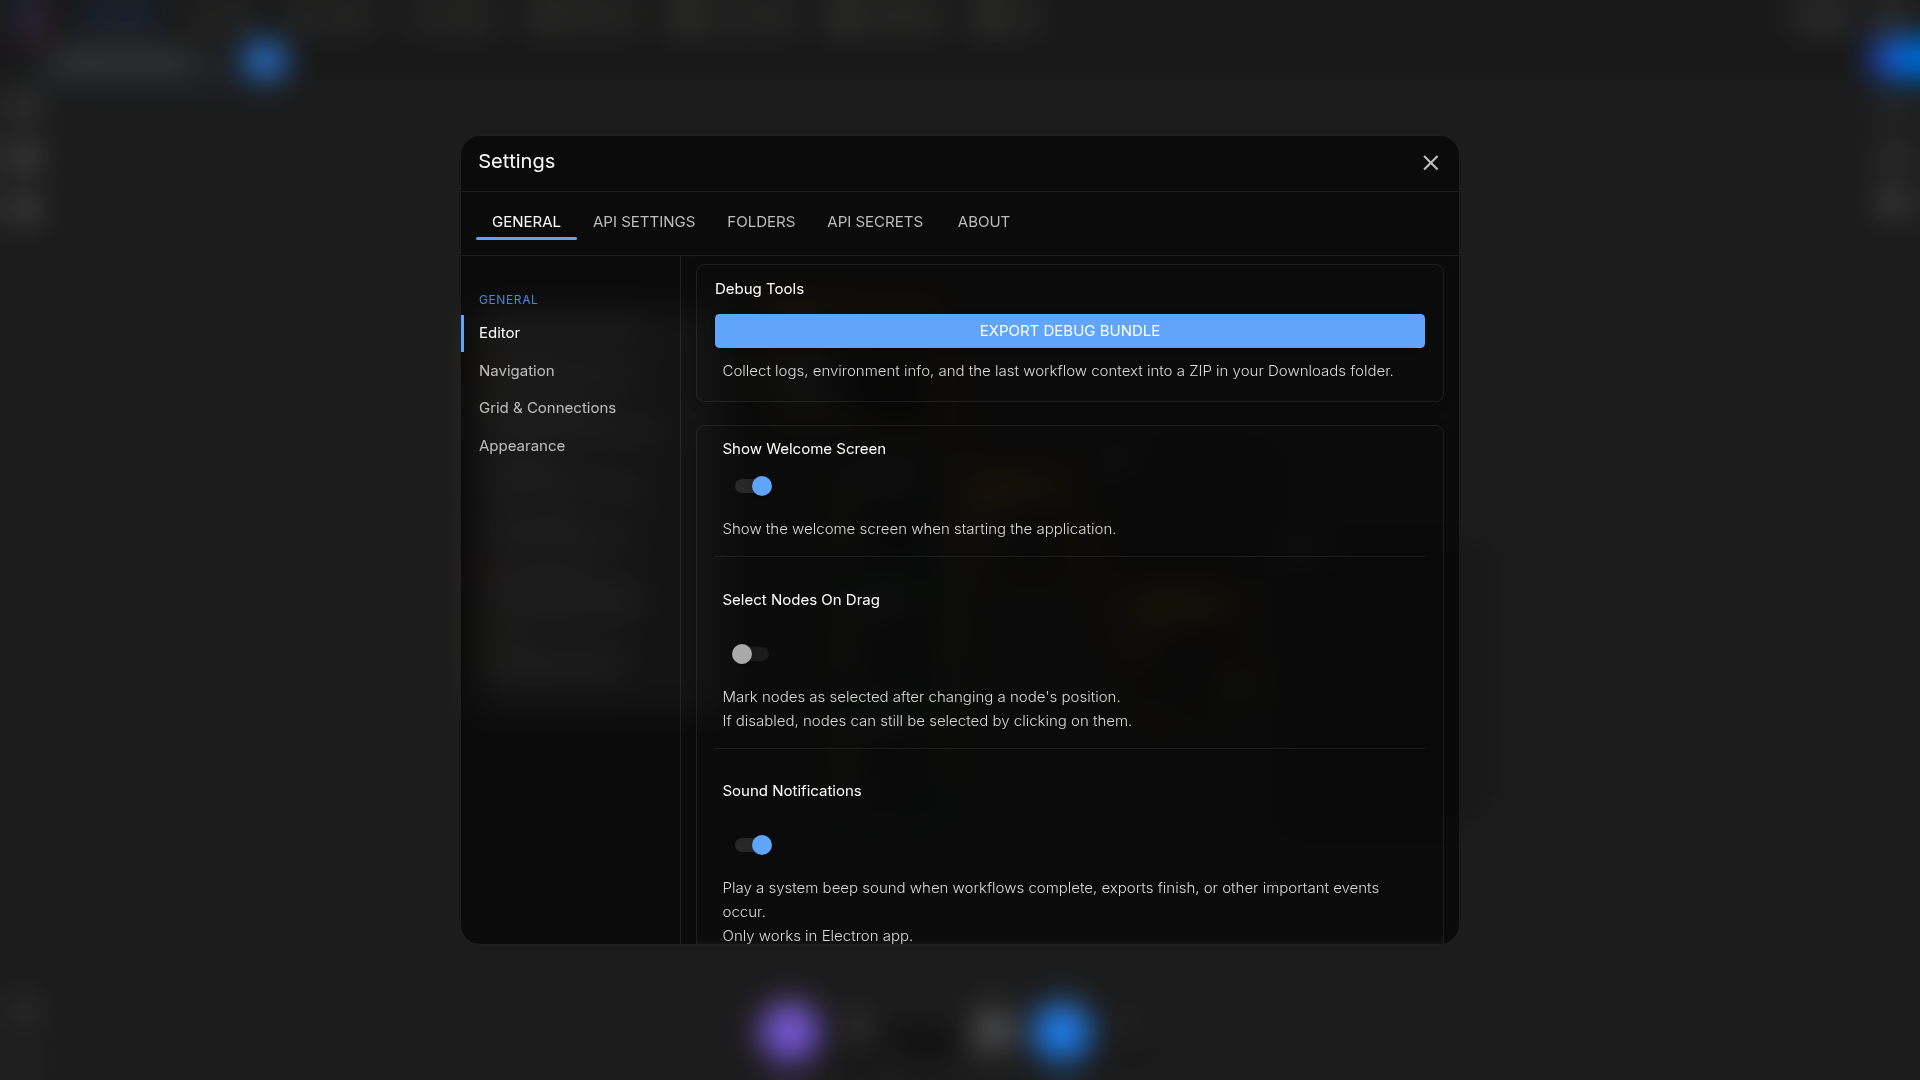The width and height of the screenshot is (1920, 1080).
Task: Click the GENERAL section header in sidebar
Action: pos(508,299)
